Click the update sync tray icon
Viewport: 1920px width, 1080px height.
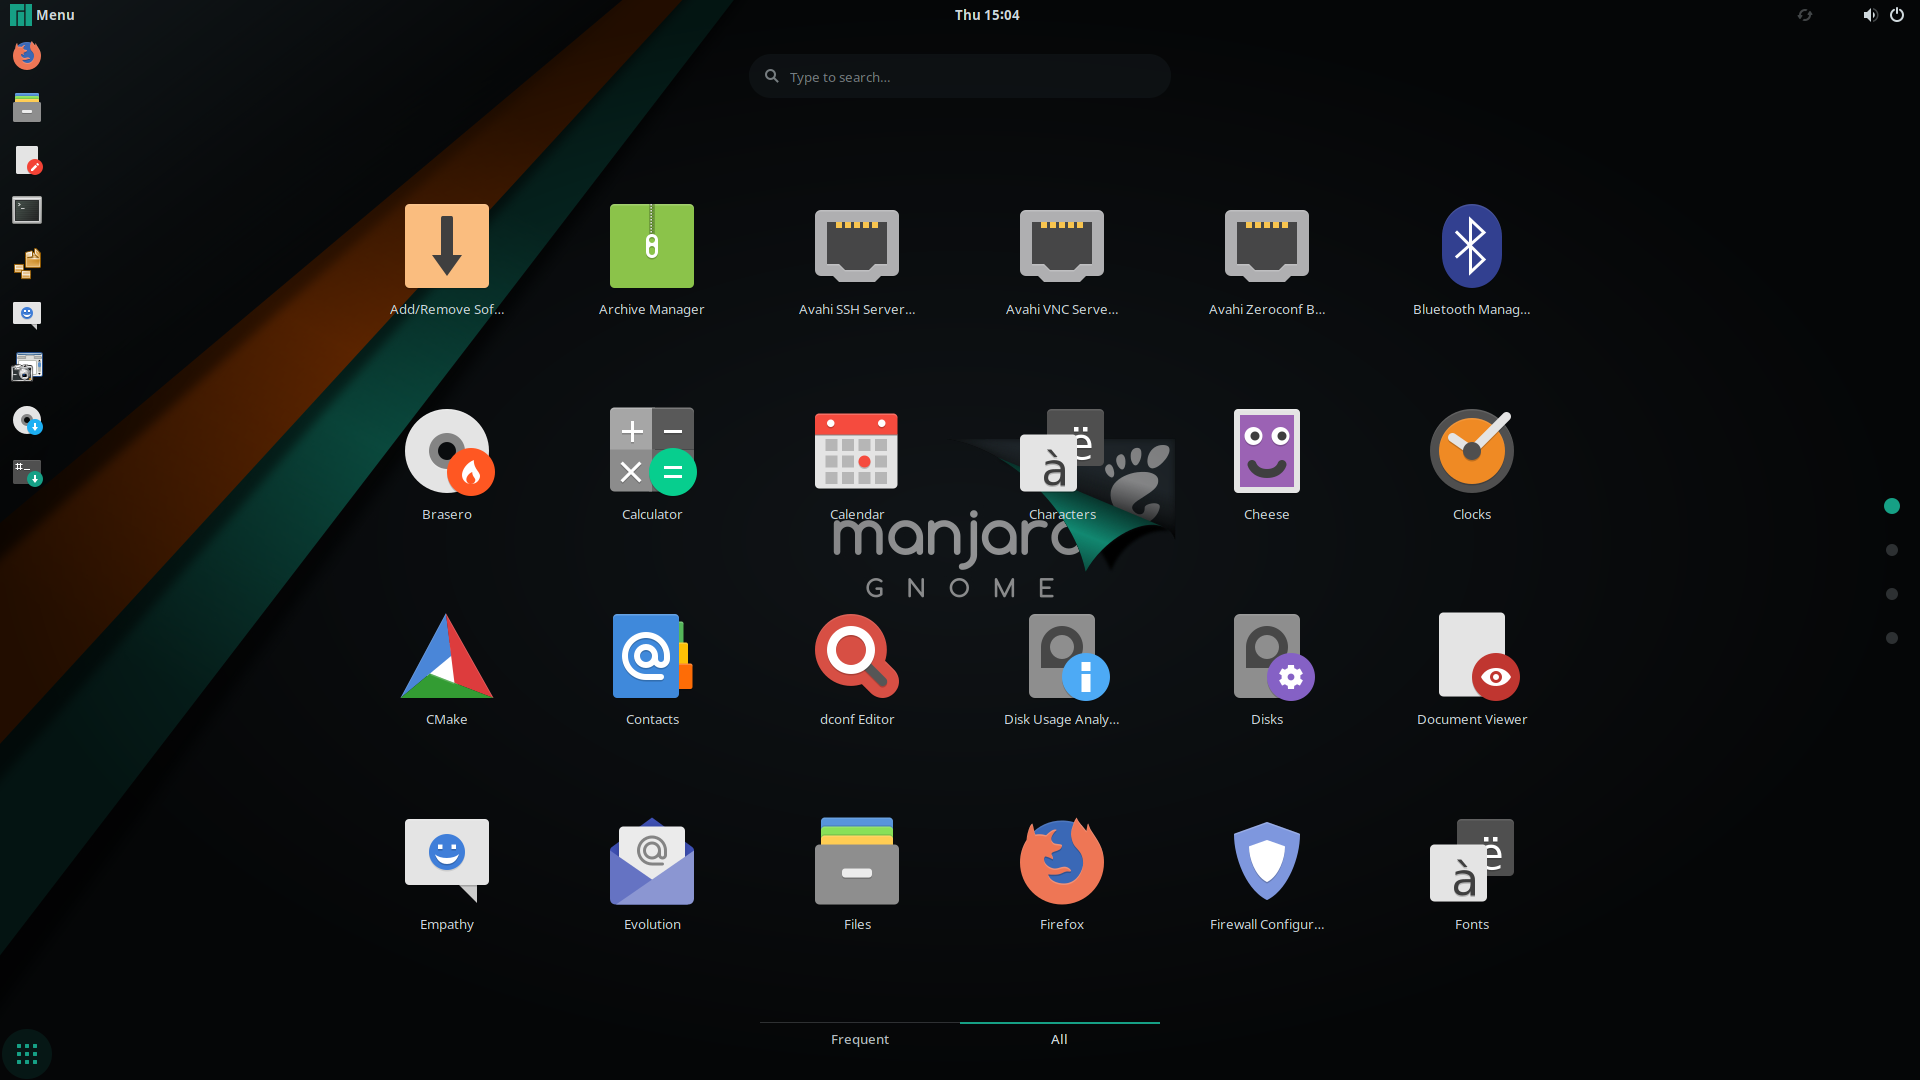1805,15
